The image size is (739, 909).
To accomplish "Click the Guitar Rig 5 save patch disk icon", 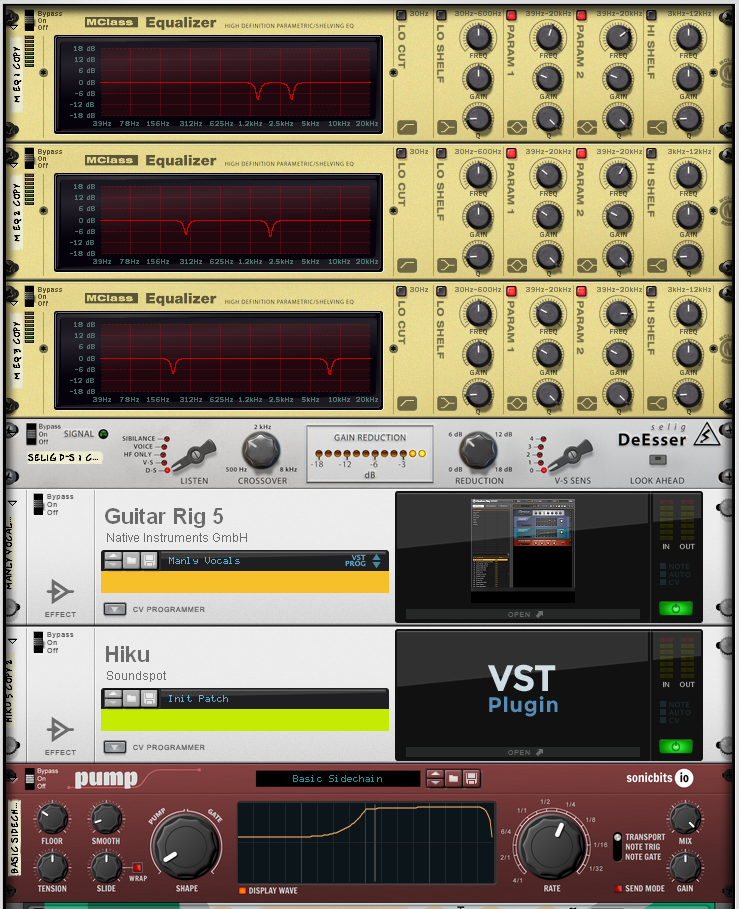I will pyautogui.click(x=149, y=561).
